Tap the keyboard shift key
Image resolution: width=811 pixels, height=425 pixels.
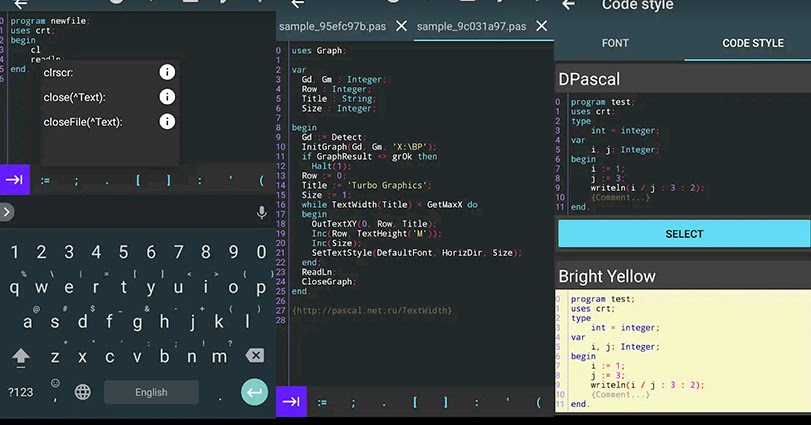(21, 356)
